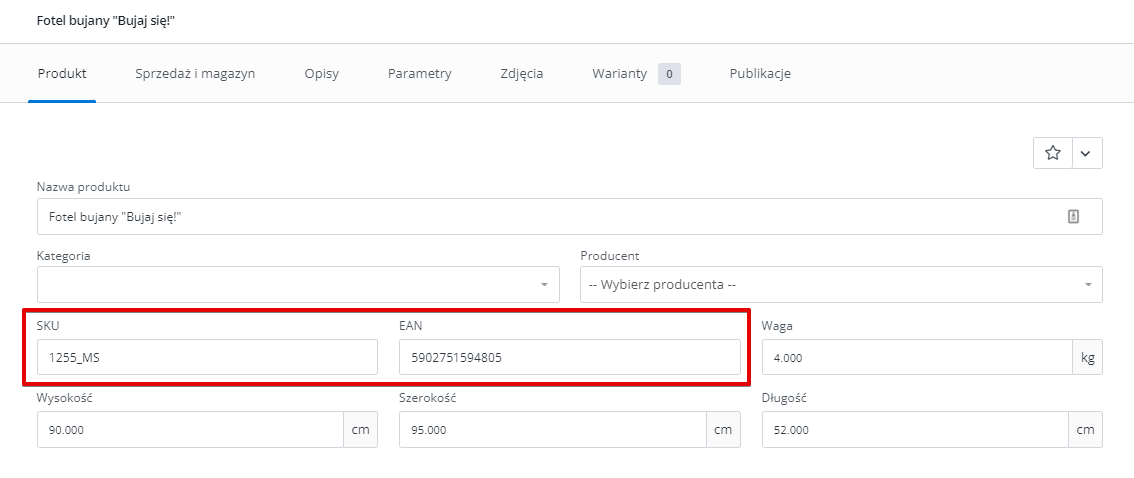Open the Warianty tab
The image size is (1134, 478).
[x=620, y=73]
